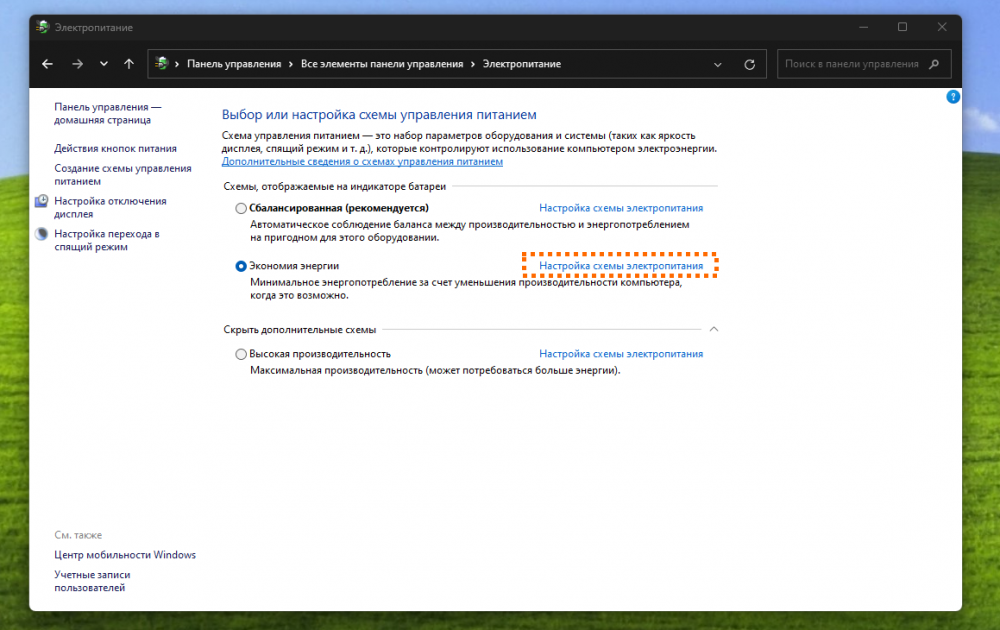Viewport: 1000px width, 630px height.
Task: Open Учетные записи пользователей
Action: click(92, 581)
